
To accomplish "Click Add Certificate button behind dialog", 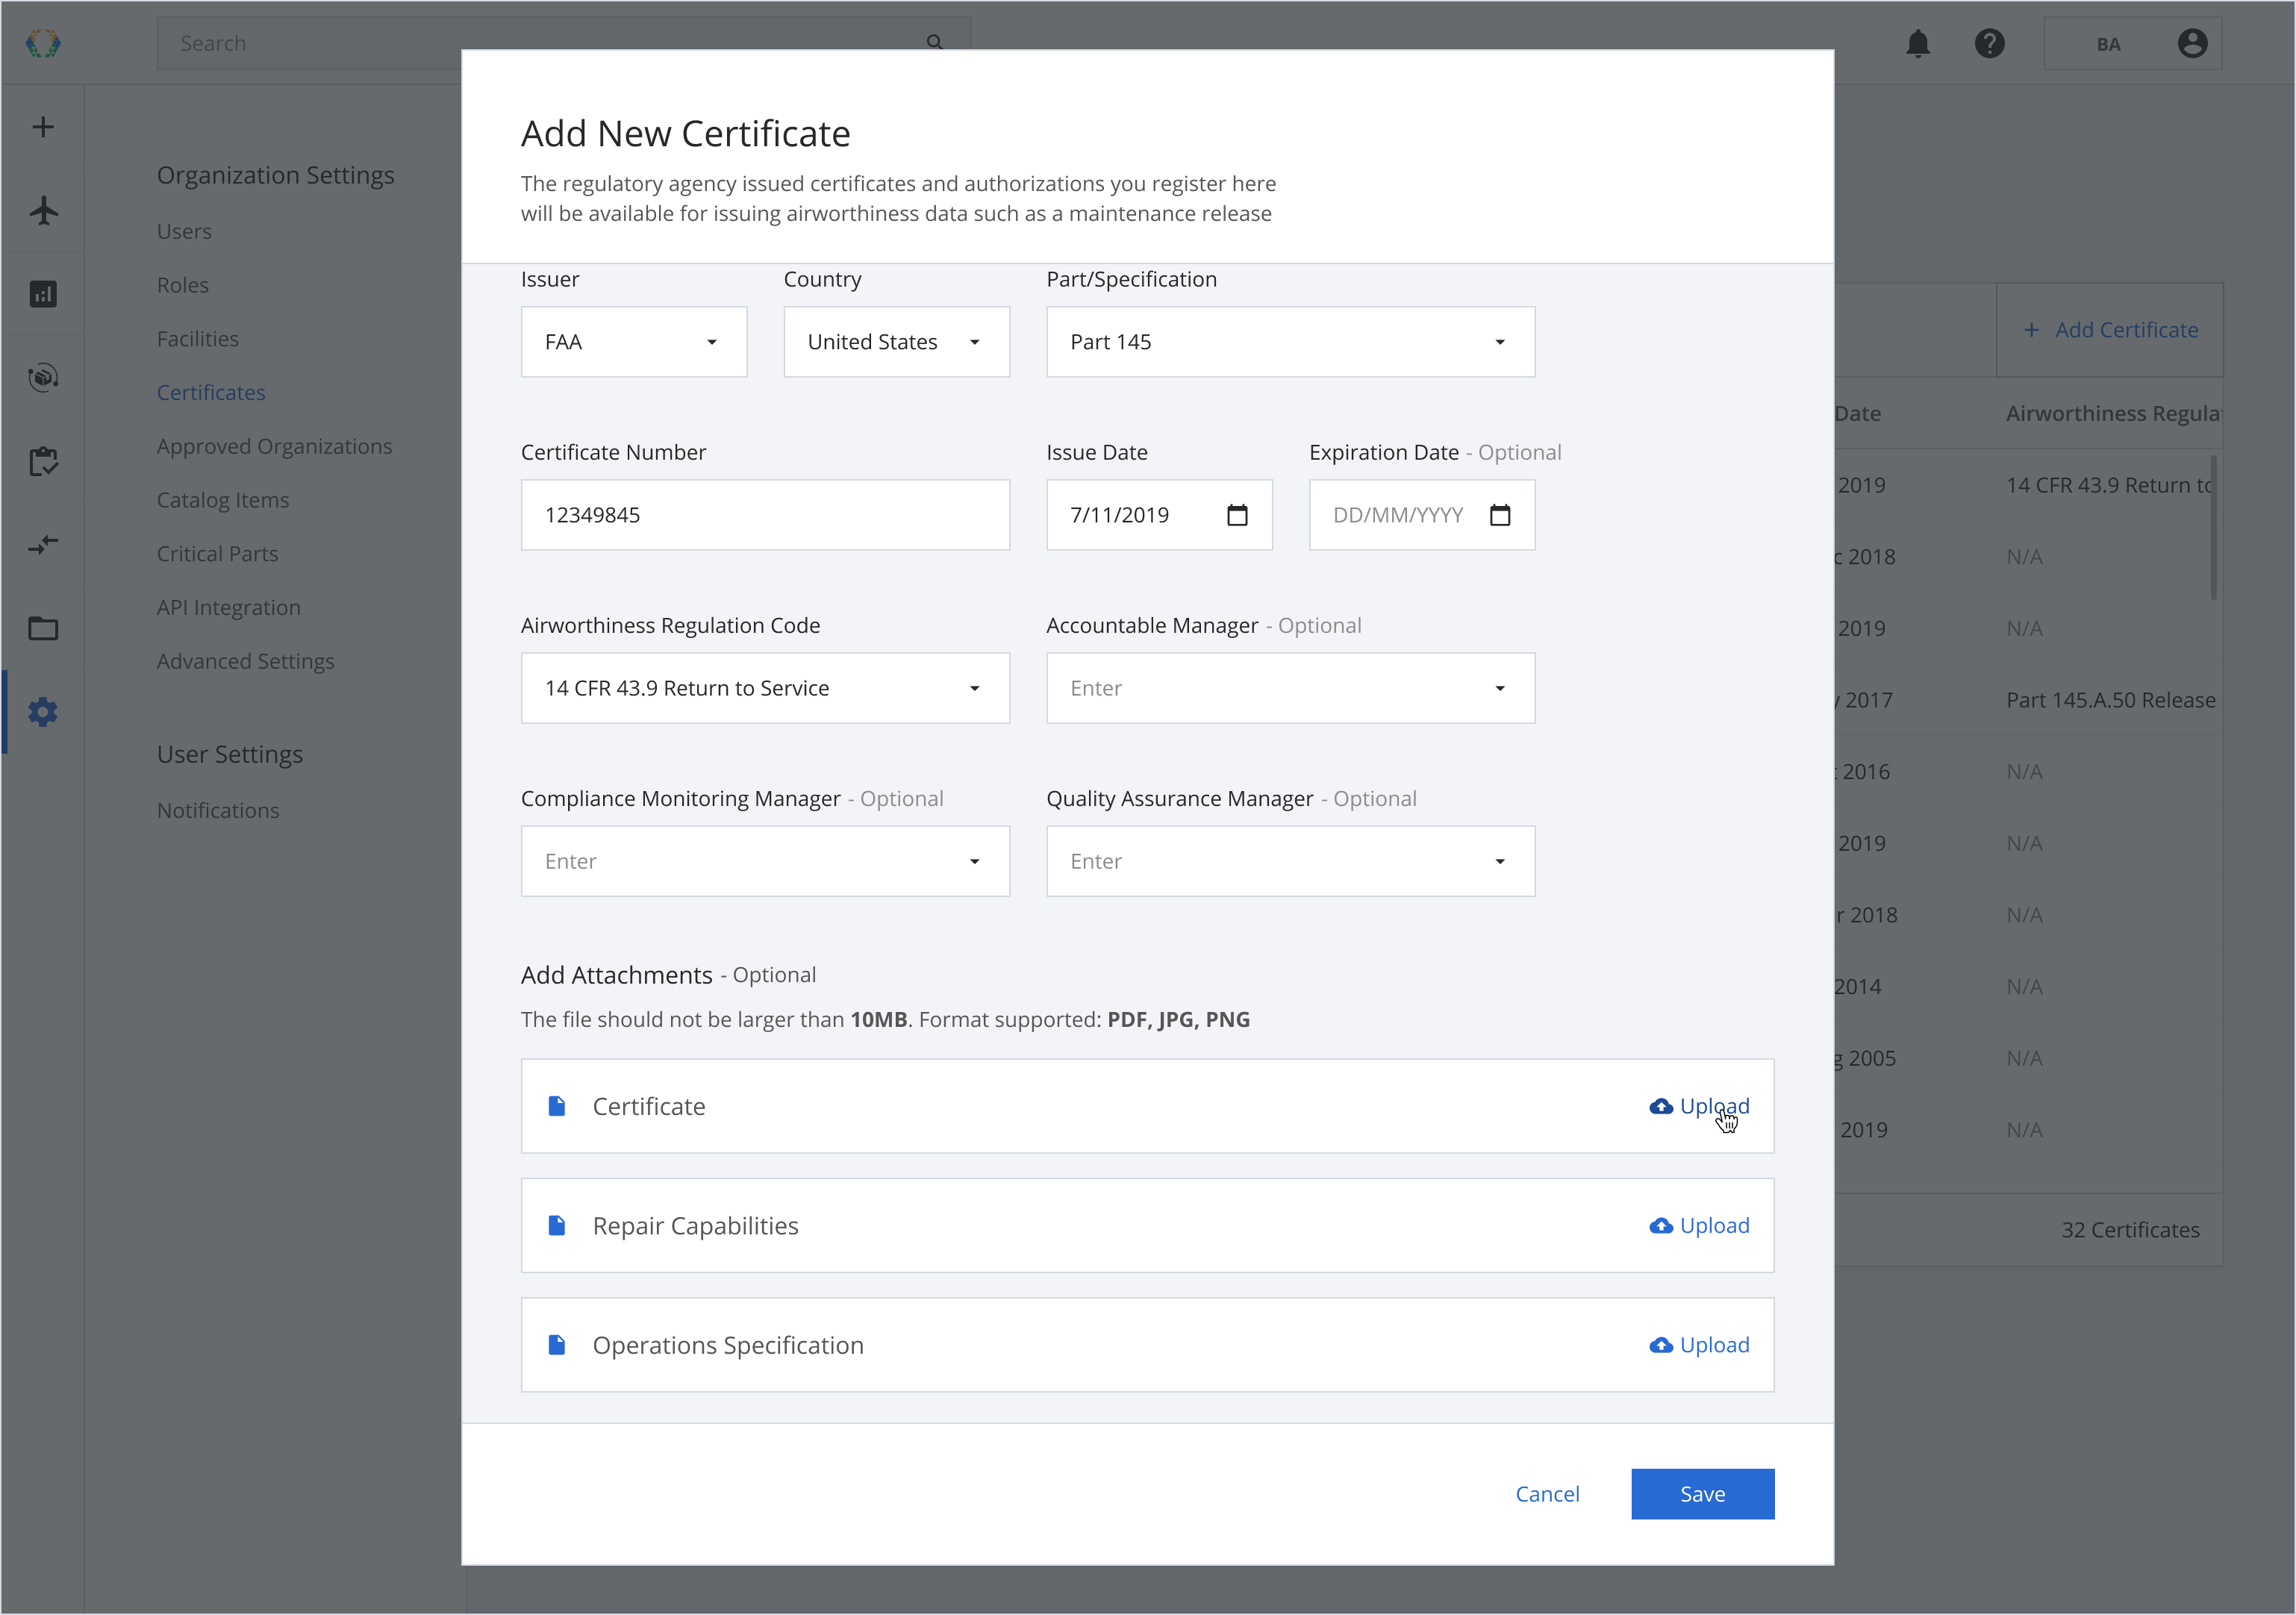I will 2110,330.
